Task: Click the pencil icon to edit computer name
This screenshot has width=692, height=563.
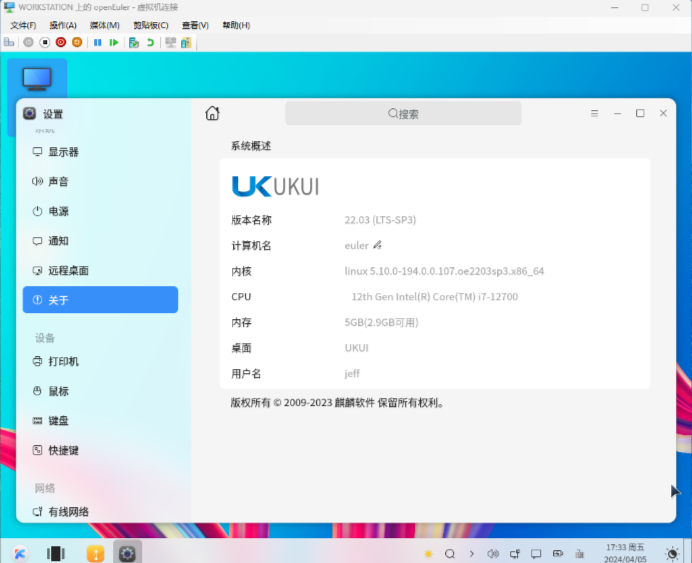Action: [x=378, y=245]
